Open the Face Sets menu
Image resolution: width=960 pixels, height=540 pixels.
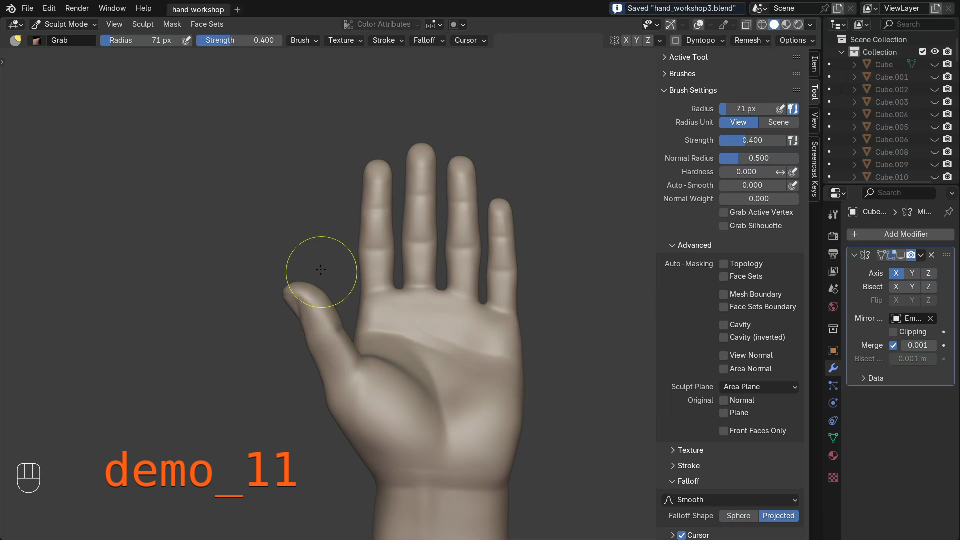coord(206,24)
